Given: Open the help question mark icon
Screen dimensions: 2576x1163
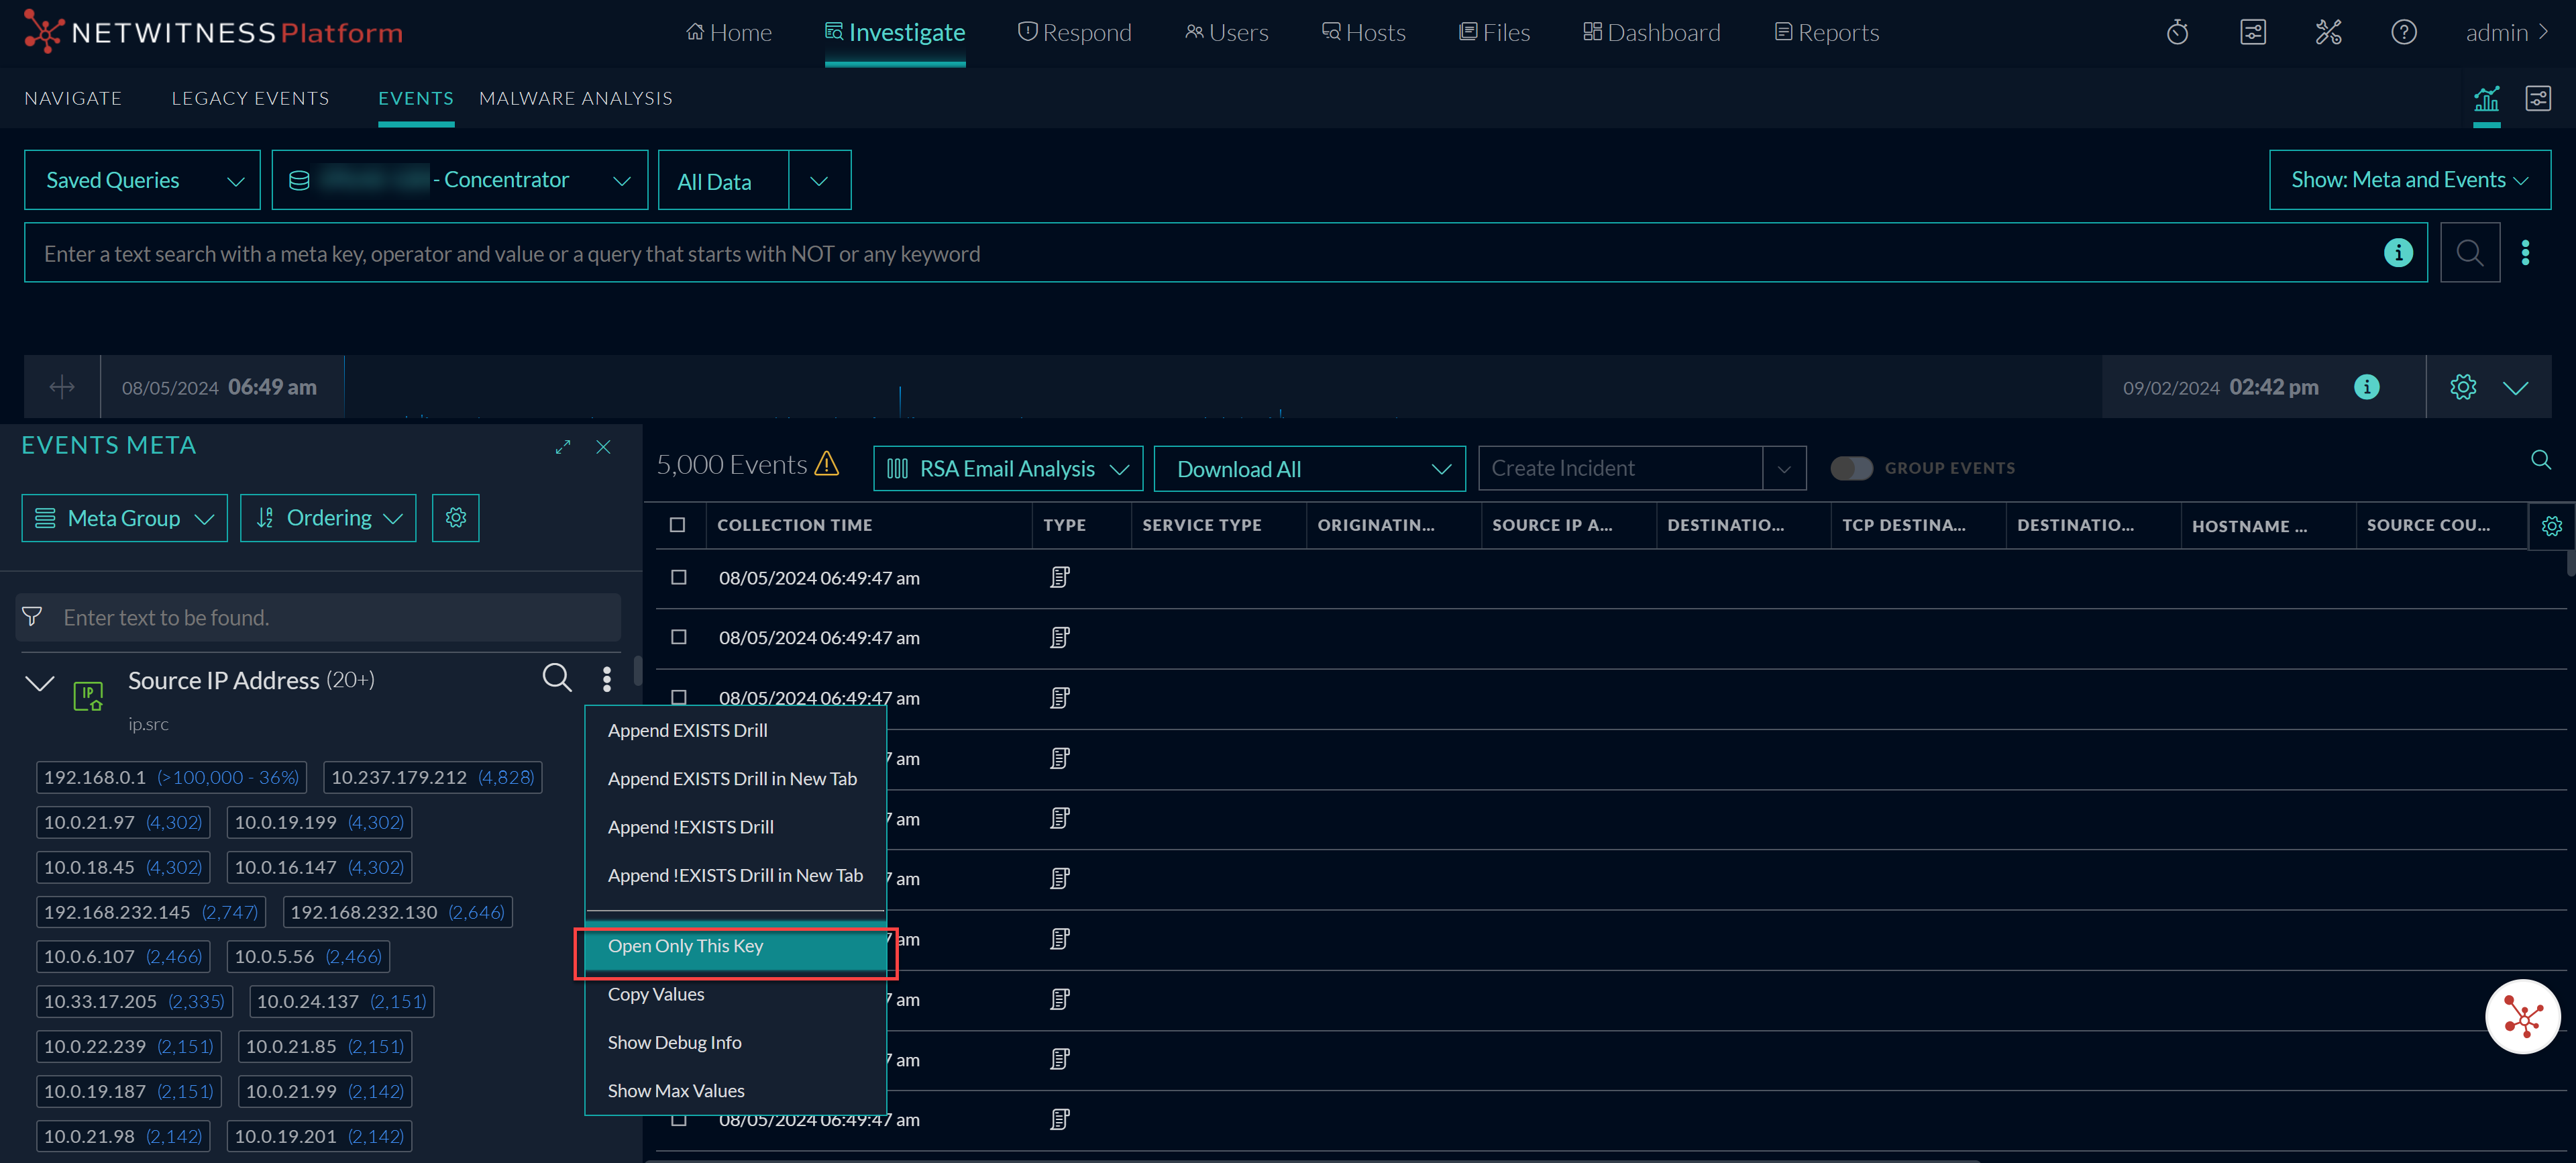Looking at the screenshot, I should coord(2403,33).
